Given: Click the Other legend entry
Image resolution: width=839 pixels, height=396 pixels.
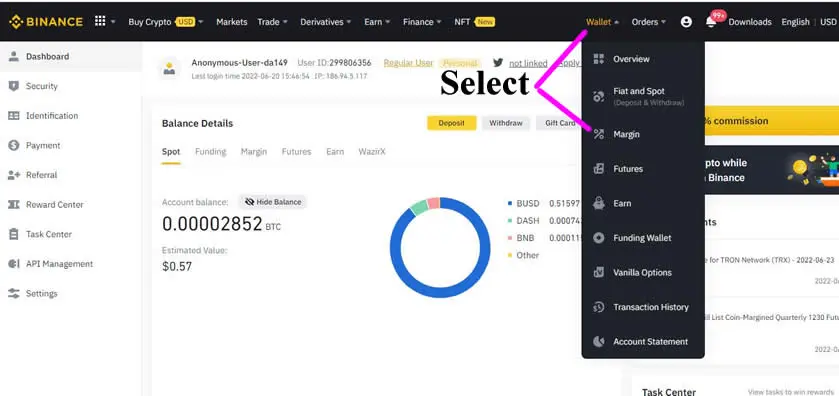Looking at the screenshot, I should coord(523,255).
